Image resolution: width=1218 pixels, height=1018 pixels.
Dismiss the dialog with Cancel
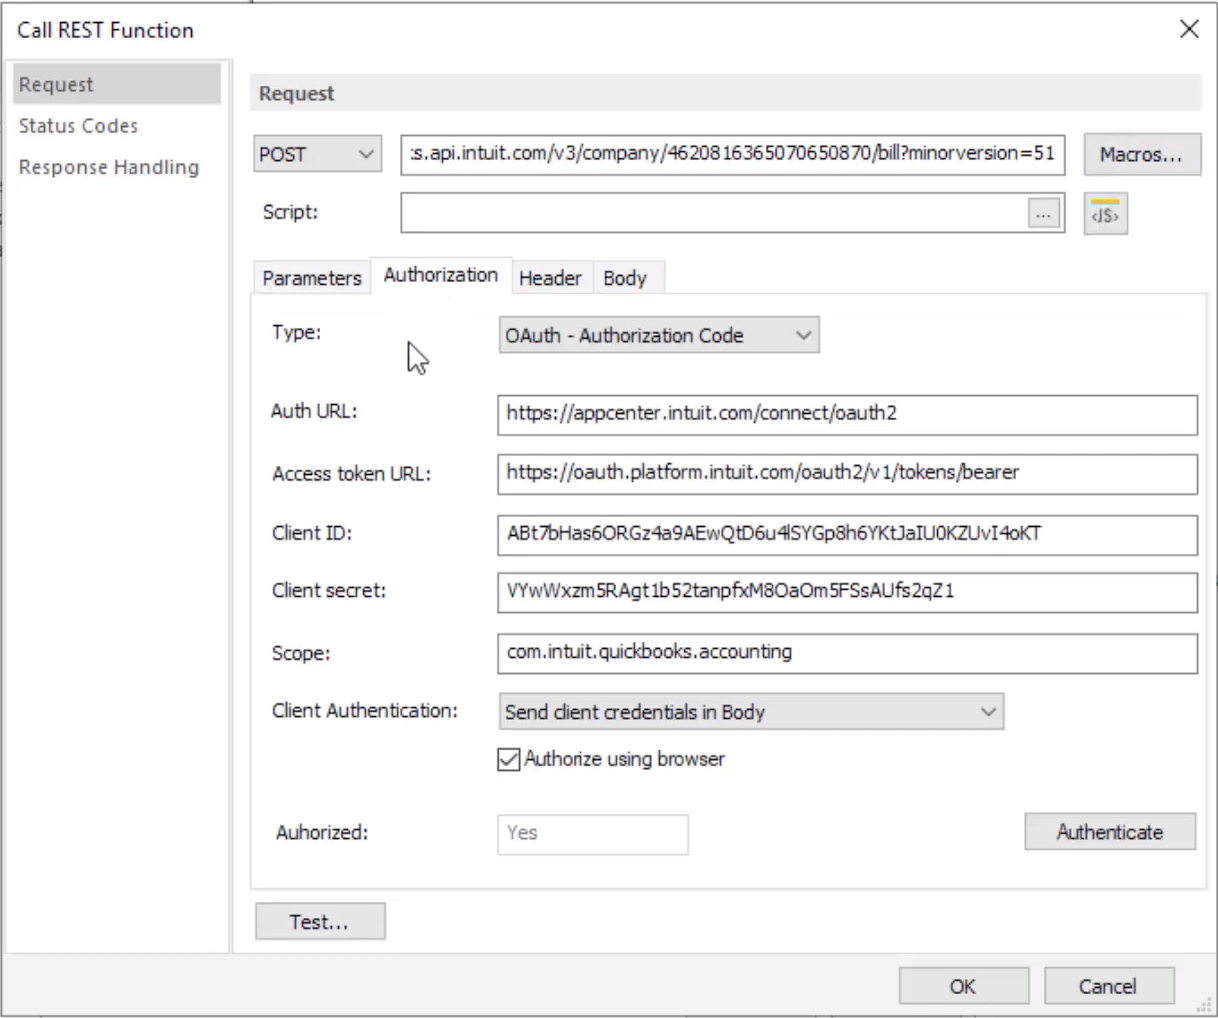[x=1107, y=985]
